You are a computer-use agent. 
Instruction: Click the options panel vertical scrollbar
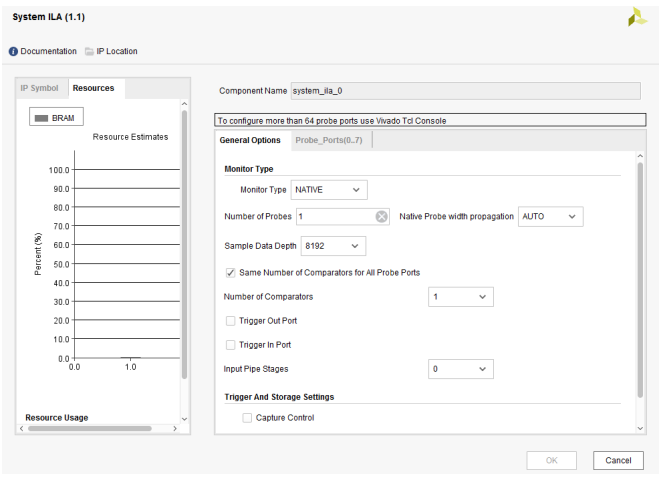(640, 280)
